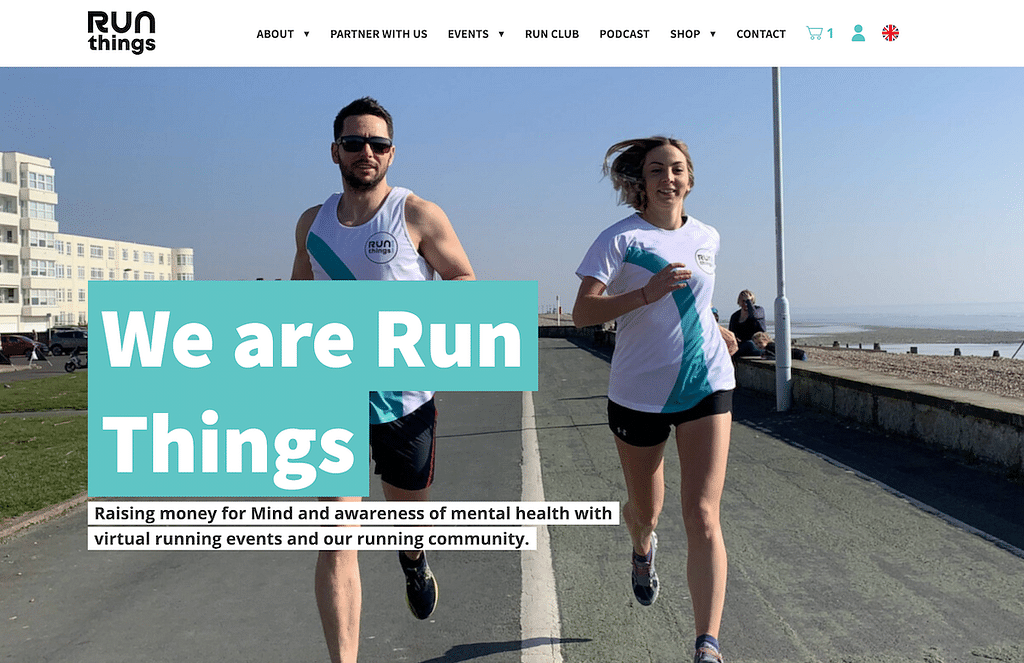Click the 'Raising money for Mind' tagline

pos(353,513)
